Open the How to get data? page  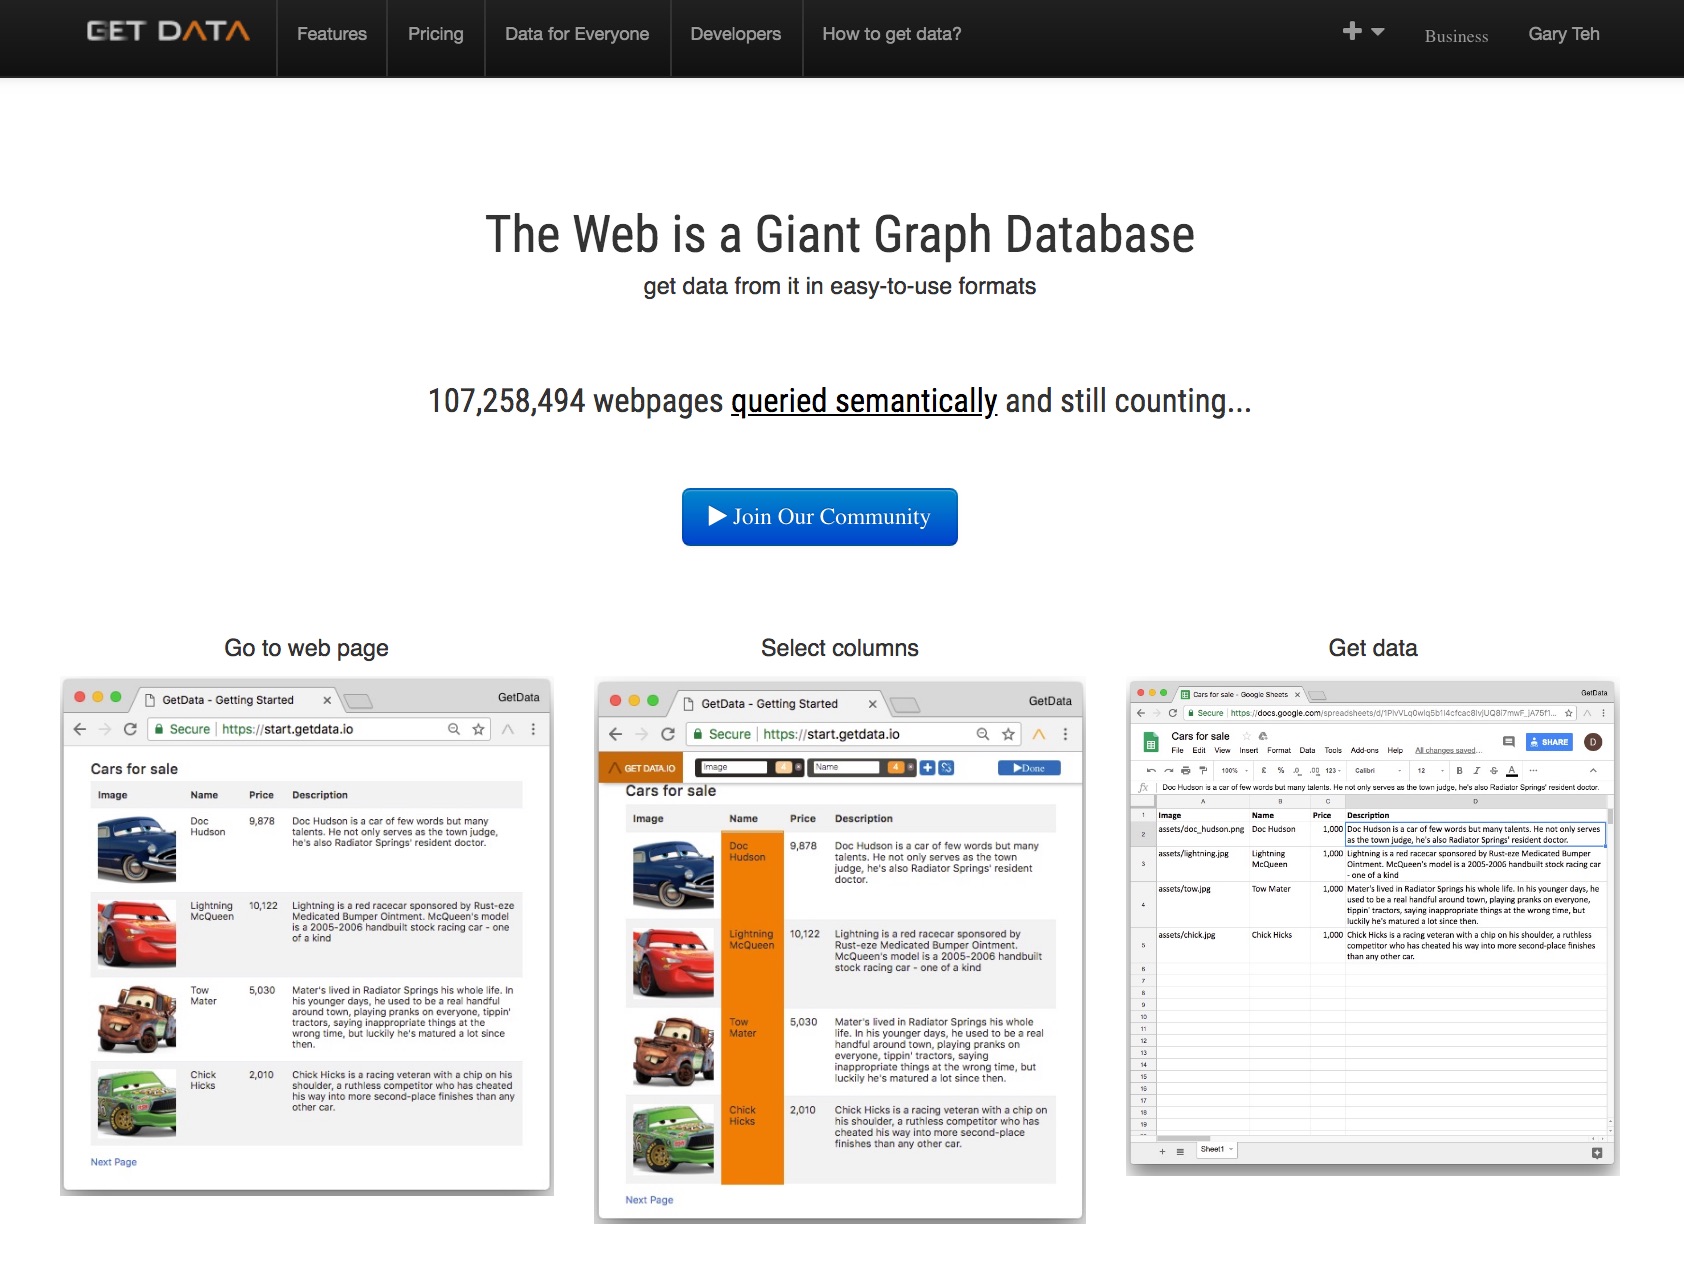click(x=892, y=34)
